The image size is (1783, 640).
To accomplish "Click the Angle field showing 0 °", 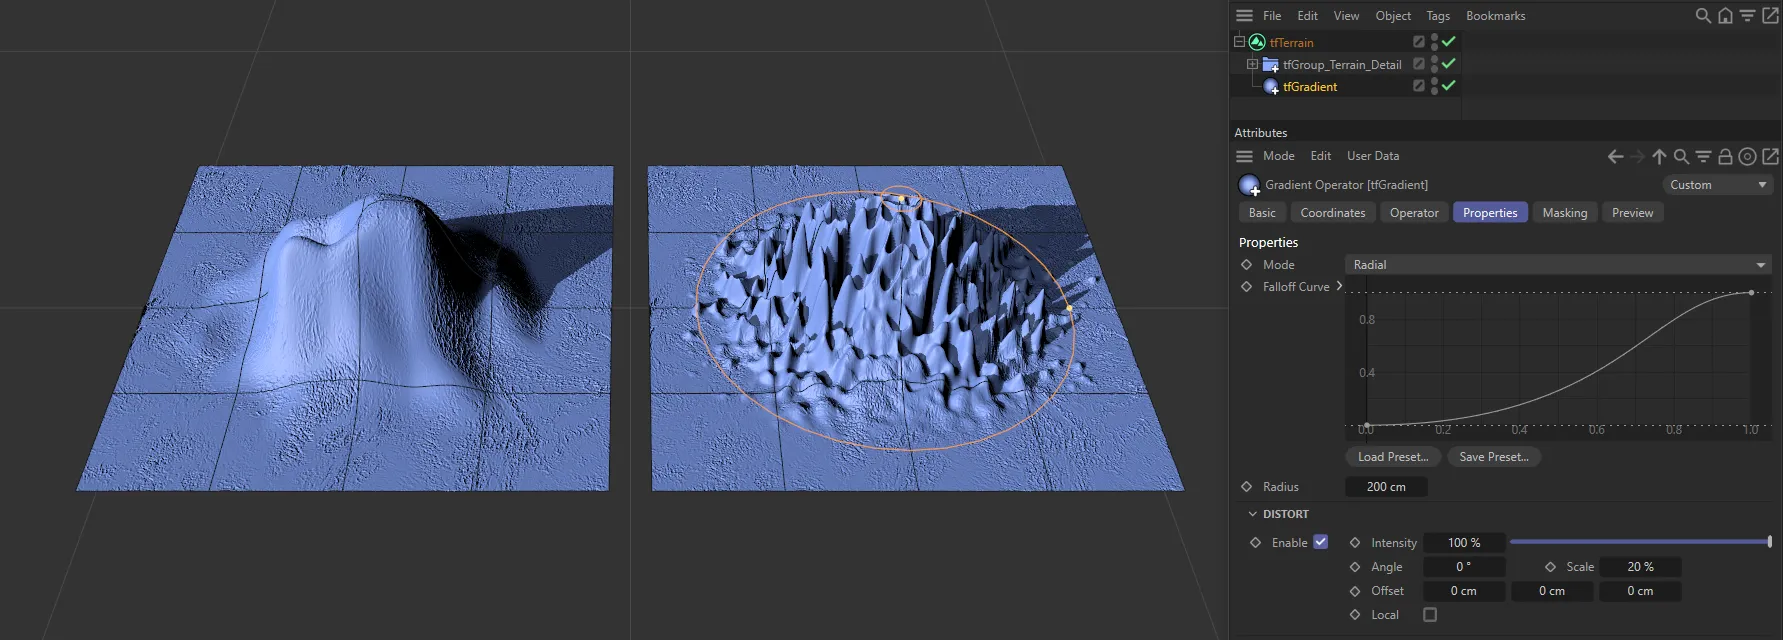I will [x=1464, y=567].
